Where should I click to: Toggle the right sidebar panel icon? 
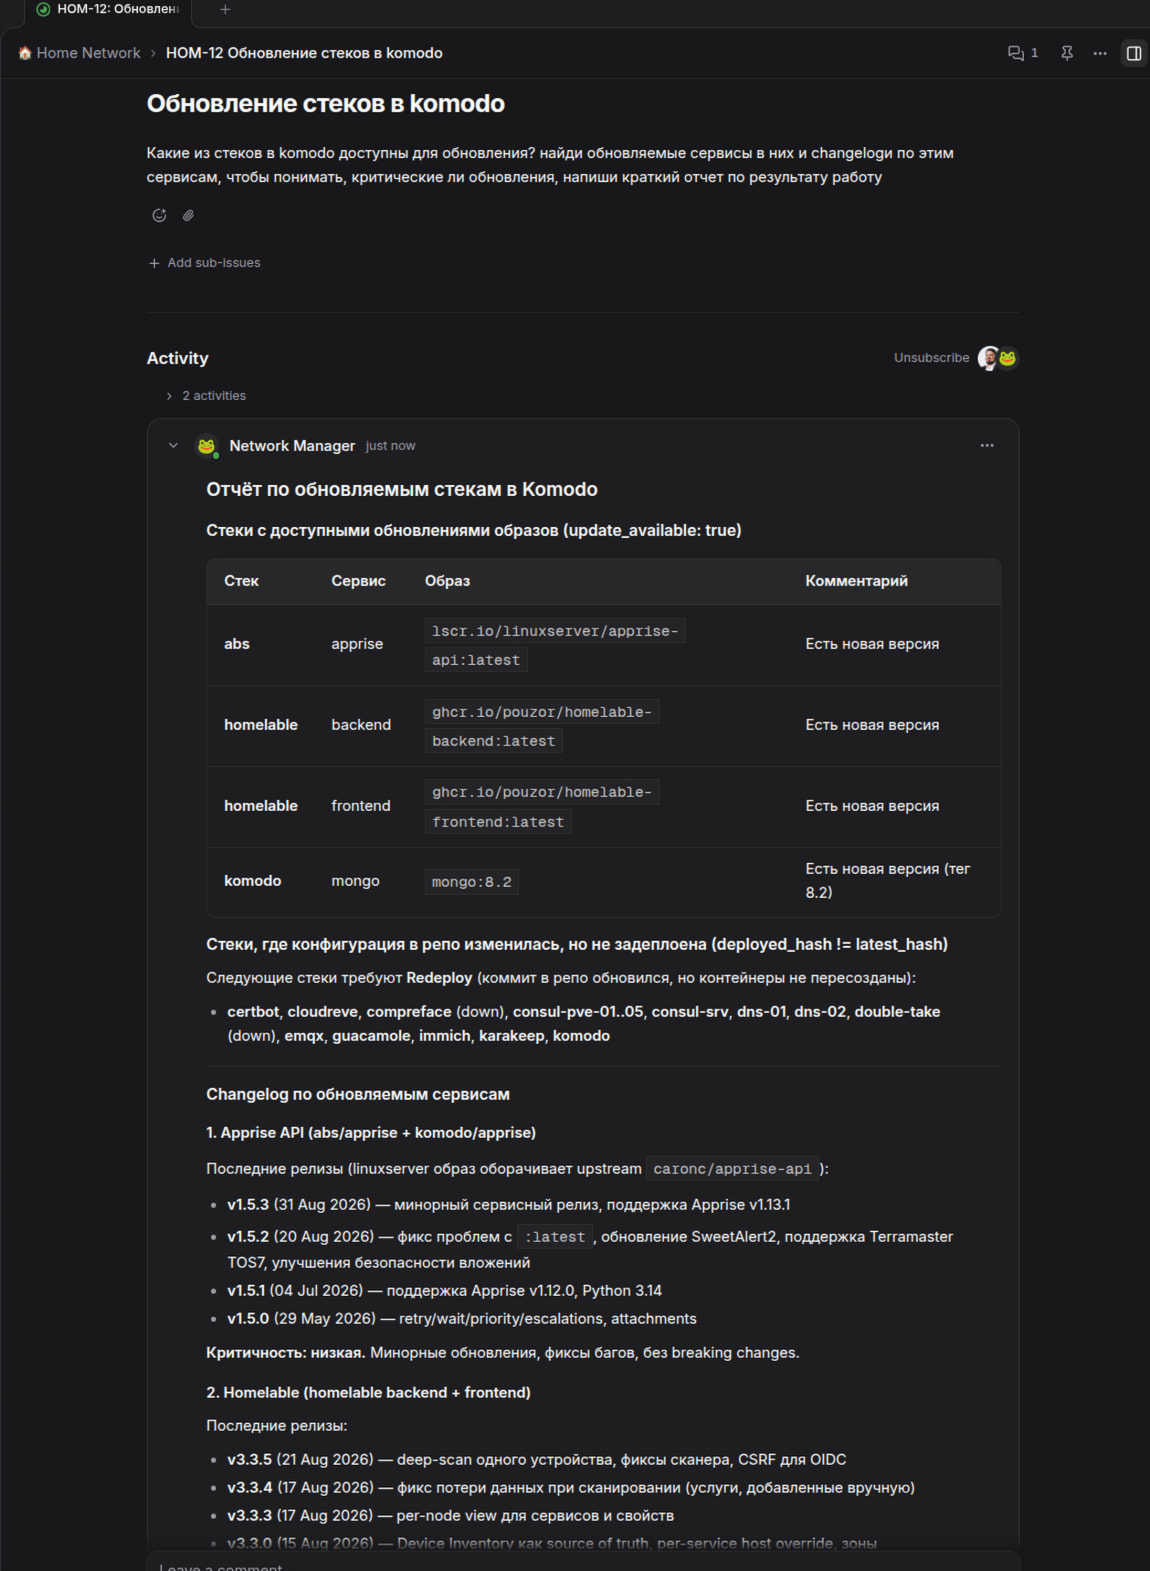1134,53
